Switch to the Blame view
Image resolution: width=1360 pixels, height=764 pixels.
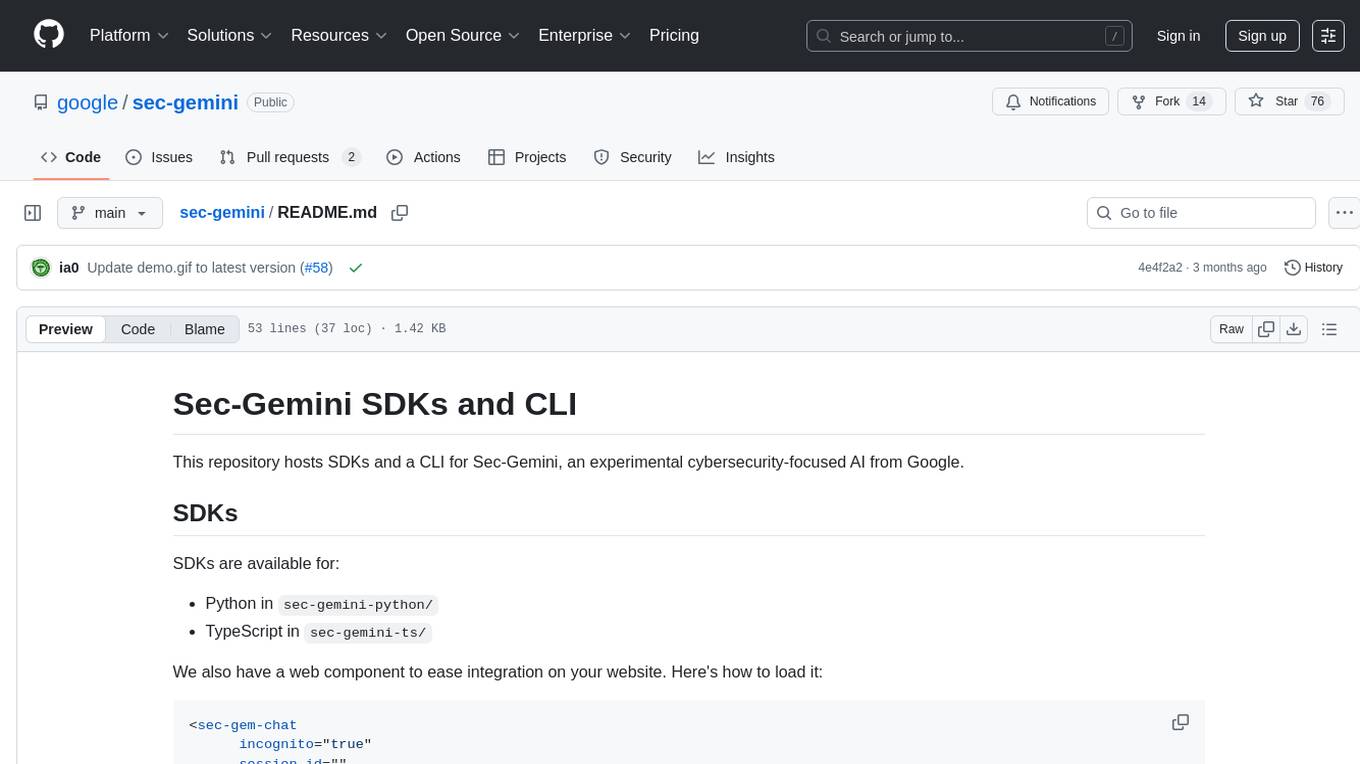[204, 329]
